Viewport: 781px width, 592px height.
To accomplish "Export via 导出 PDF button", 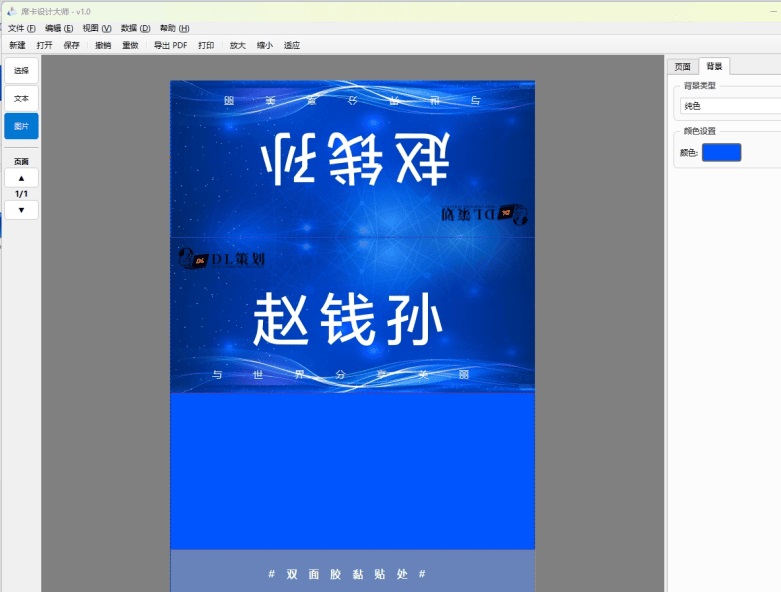I will (170, 45).
